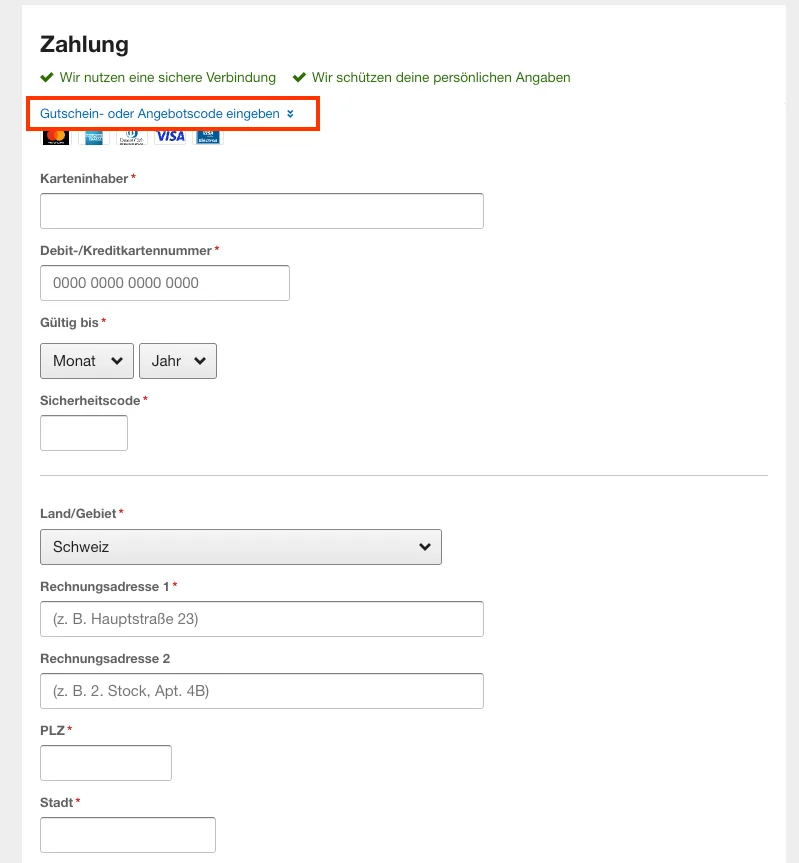Click the Visa Electron logo icon
This screenshot has width=799, height=863.
coord(208,137)
